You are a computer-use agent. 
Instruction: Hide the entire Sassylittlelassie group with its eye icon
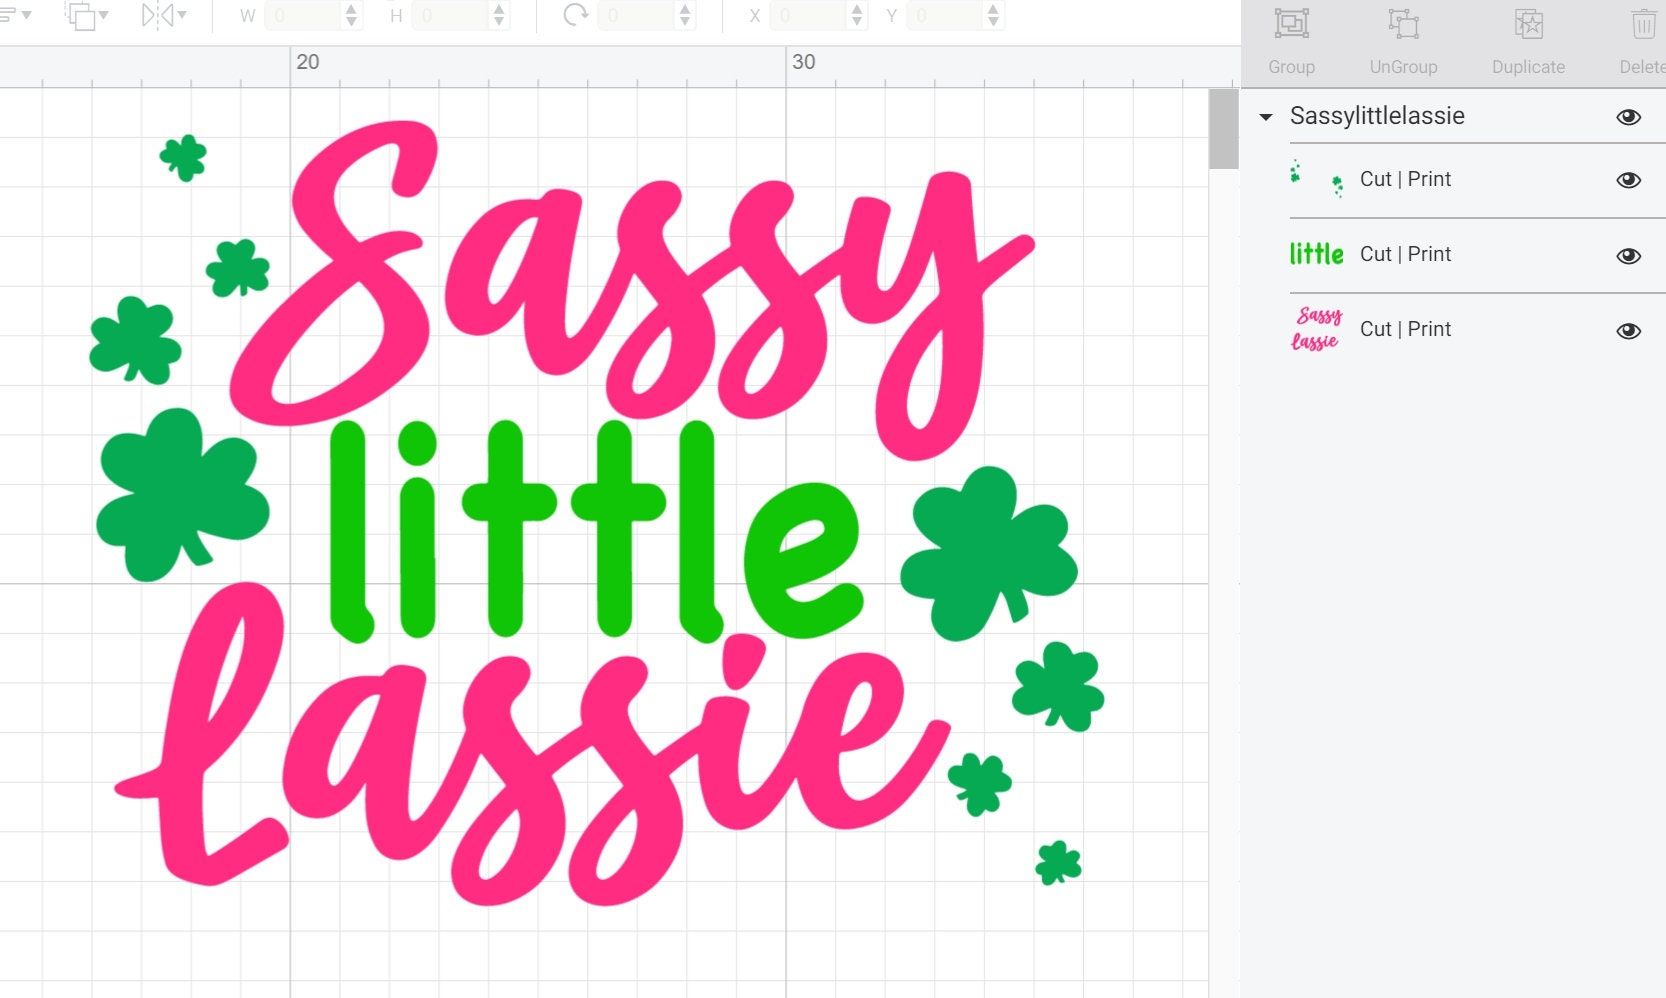[x=1629, y=117]
